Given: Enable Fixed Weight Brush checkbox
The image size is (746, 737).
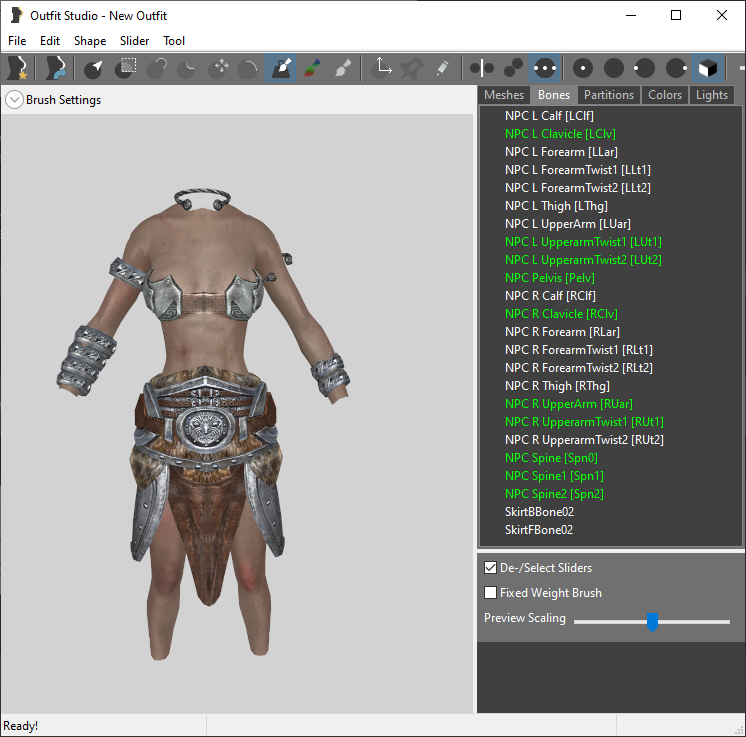Looking at the screenshot, I should pyautogui.click(x=490, y=592).
